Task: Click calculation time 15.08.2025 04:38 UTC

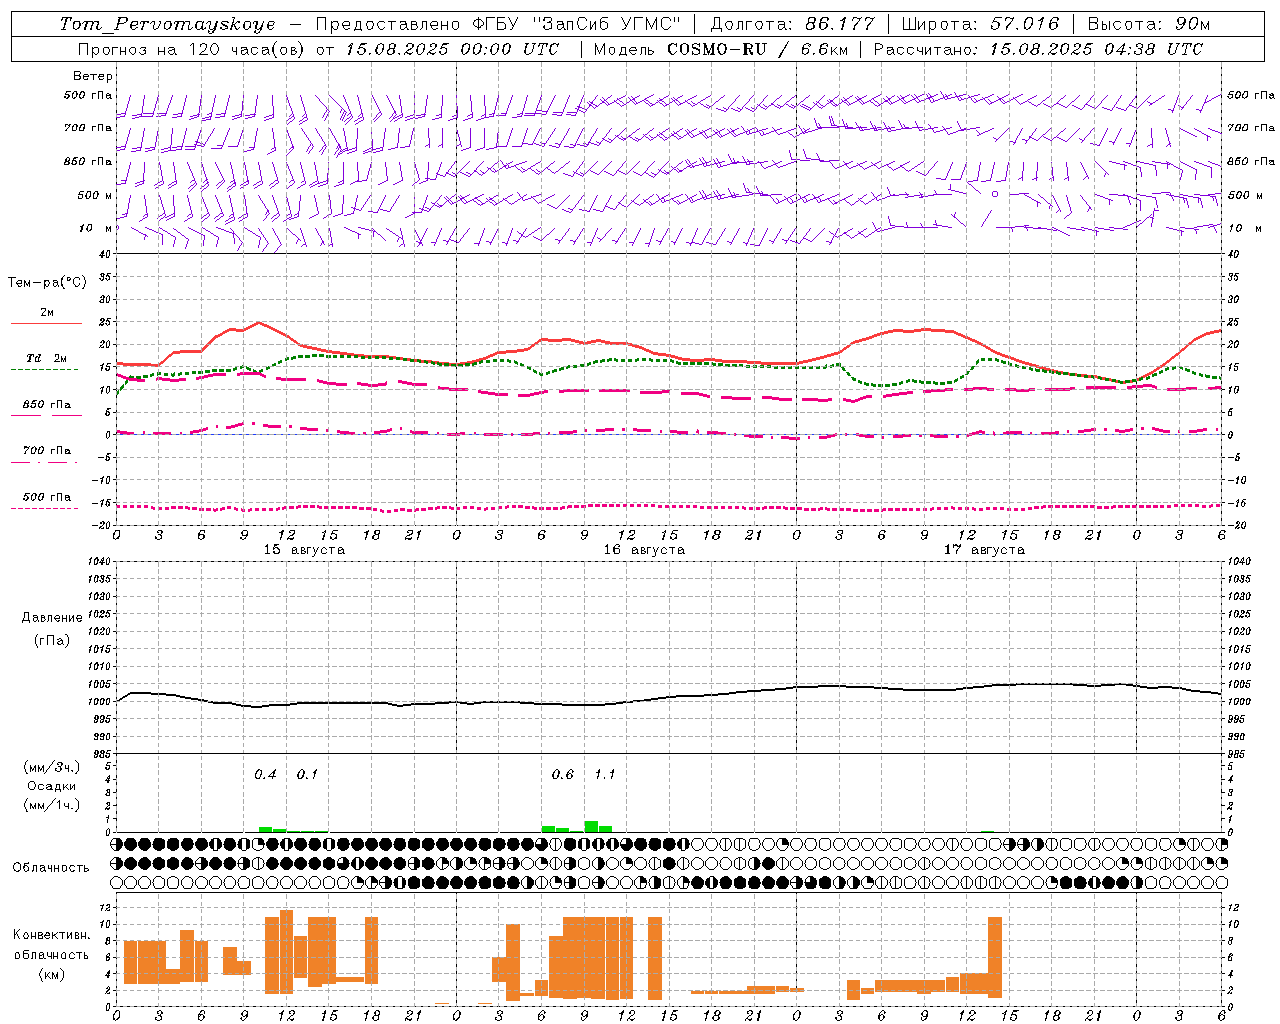Action: (x=1096, y=49)
